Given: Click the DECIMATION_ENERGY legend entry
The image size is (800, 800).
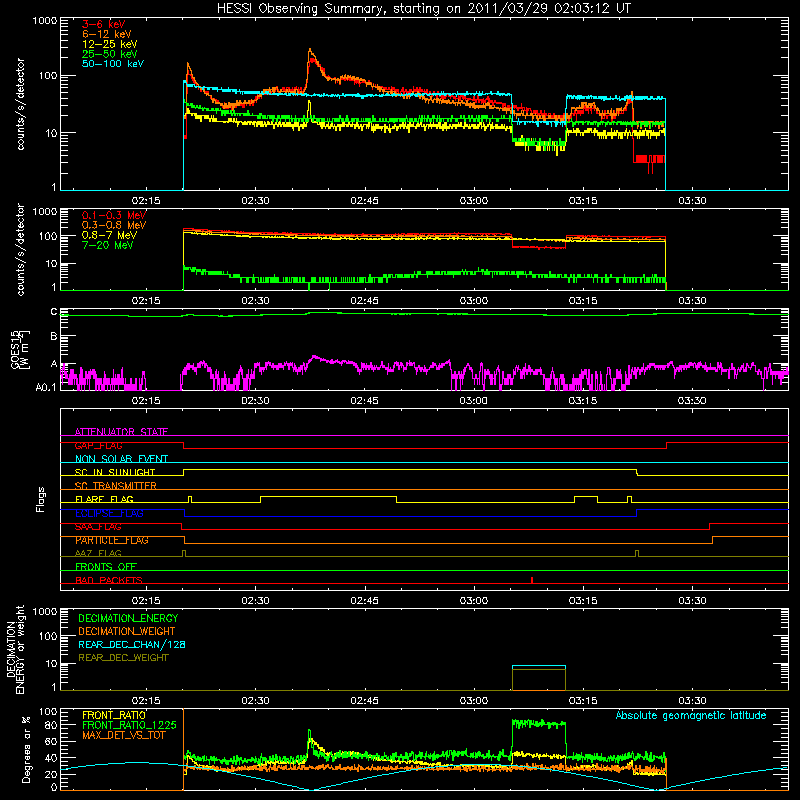Looking at the screenshot, I should [x=128, y=618].
